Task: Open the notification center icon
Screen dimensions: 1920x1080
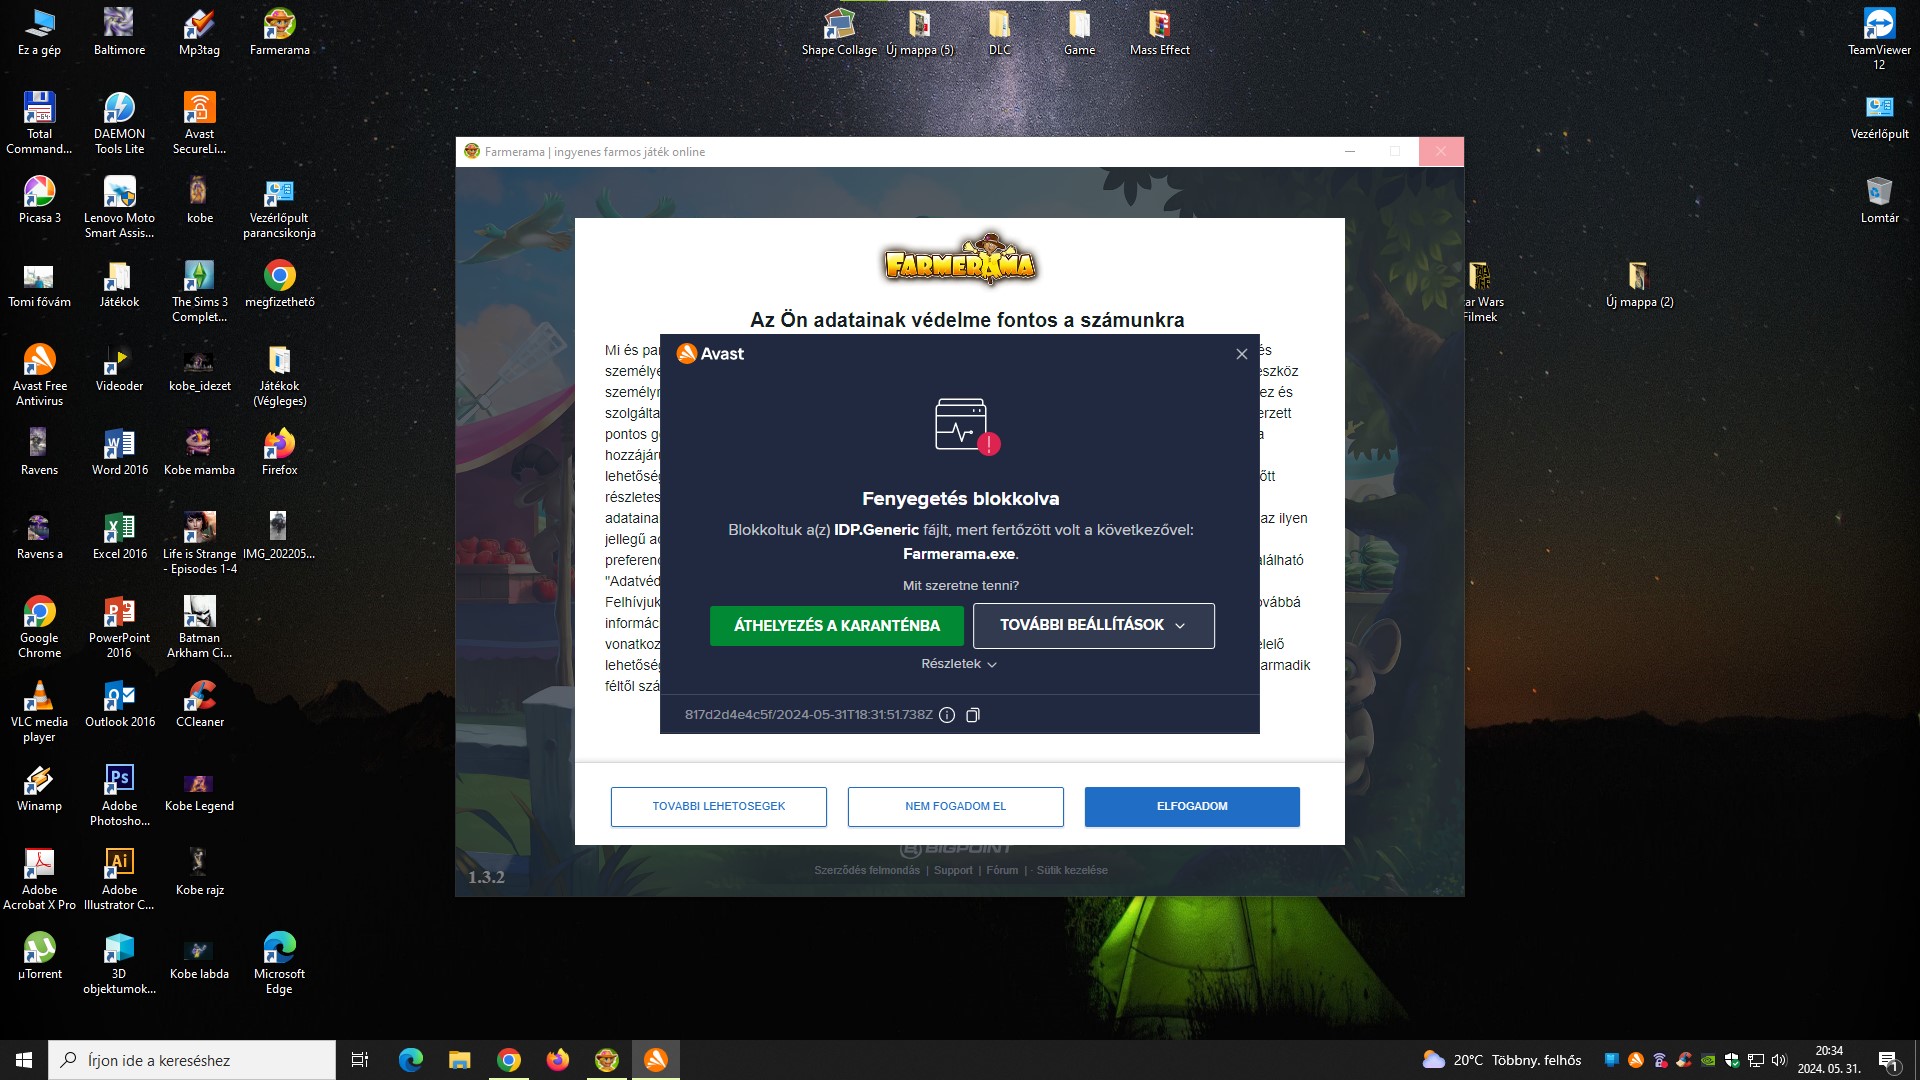Action: [x=1887, y=1060]
